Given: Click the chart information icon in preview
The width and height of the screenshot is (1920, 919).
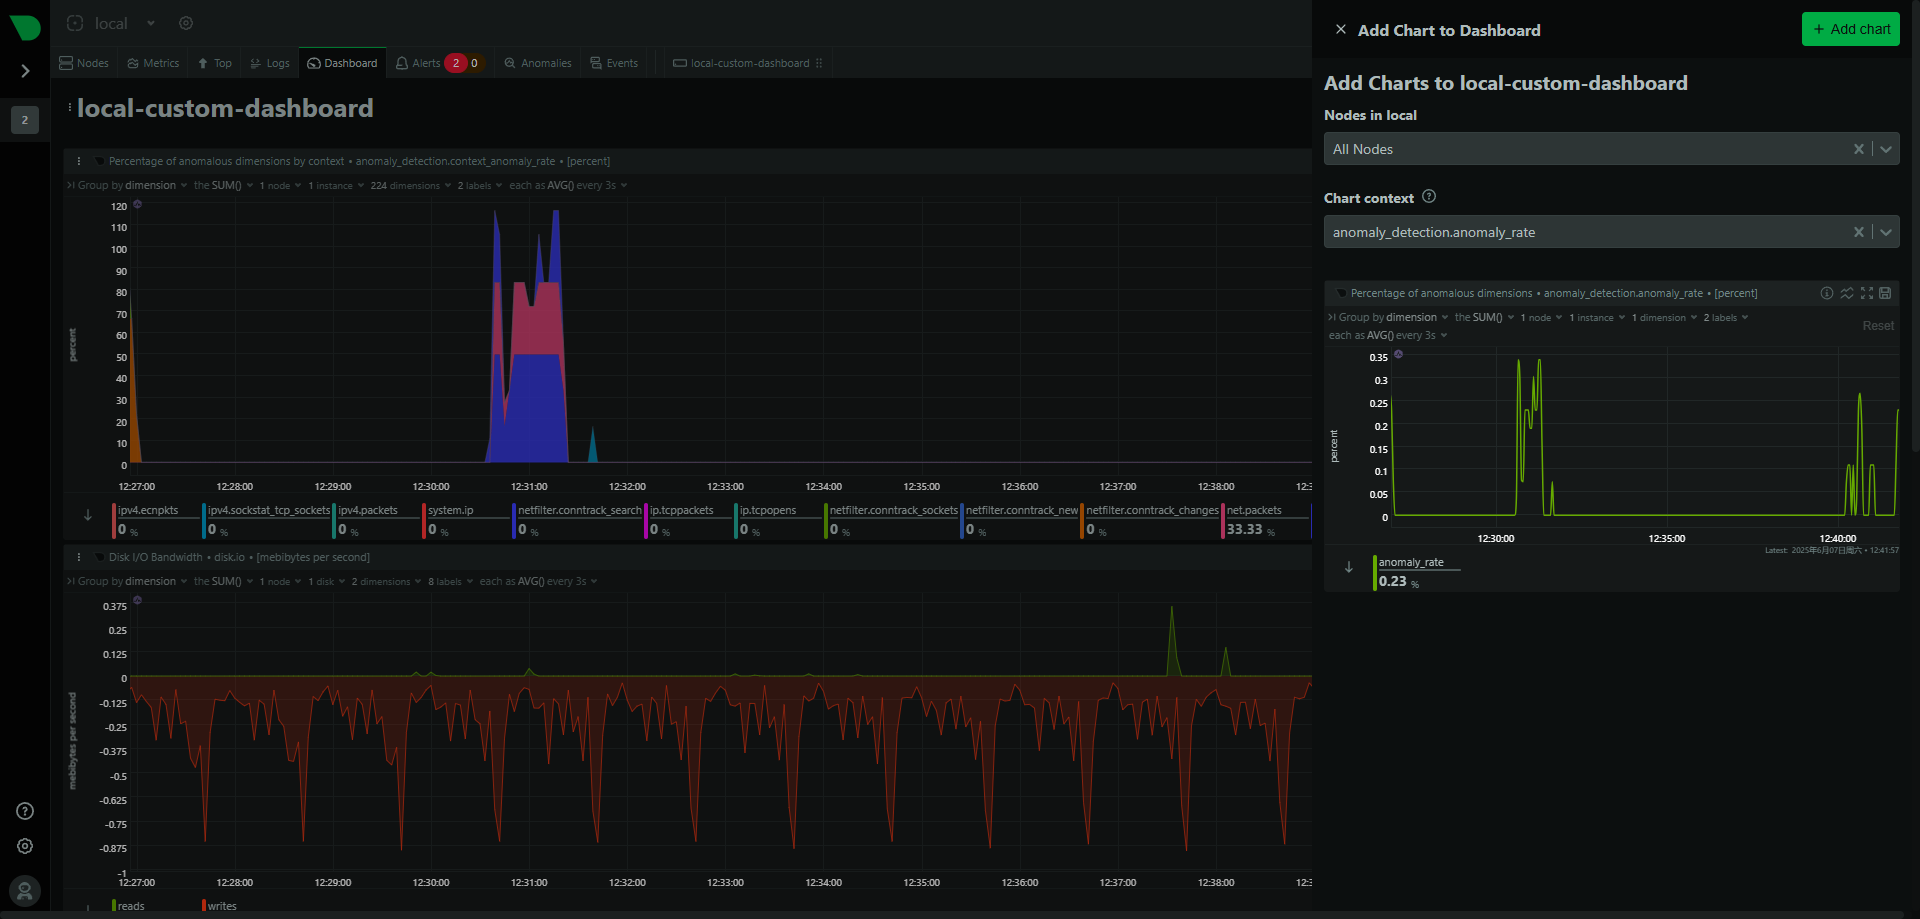Looking at the screenshot, I should (1827, 293).
